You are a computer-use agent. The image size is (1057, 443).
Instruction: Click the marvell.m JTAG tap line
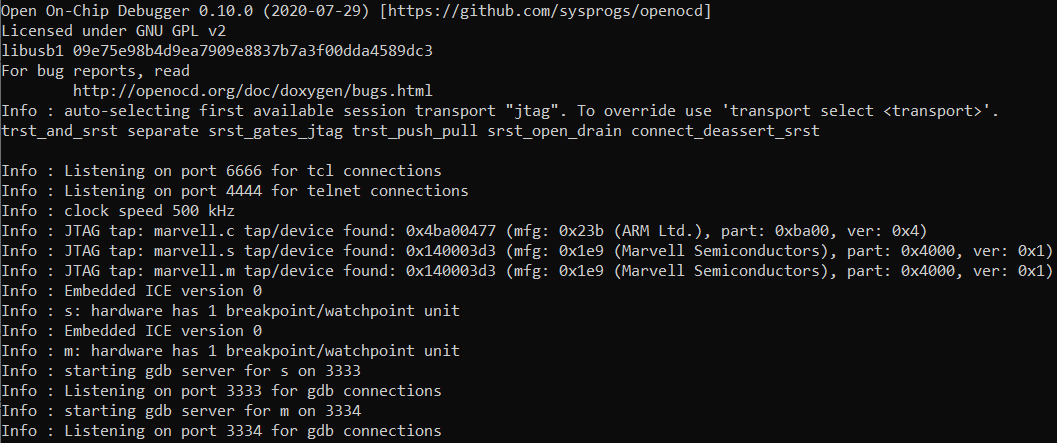pos(526,270)
